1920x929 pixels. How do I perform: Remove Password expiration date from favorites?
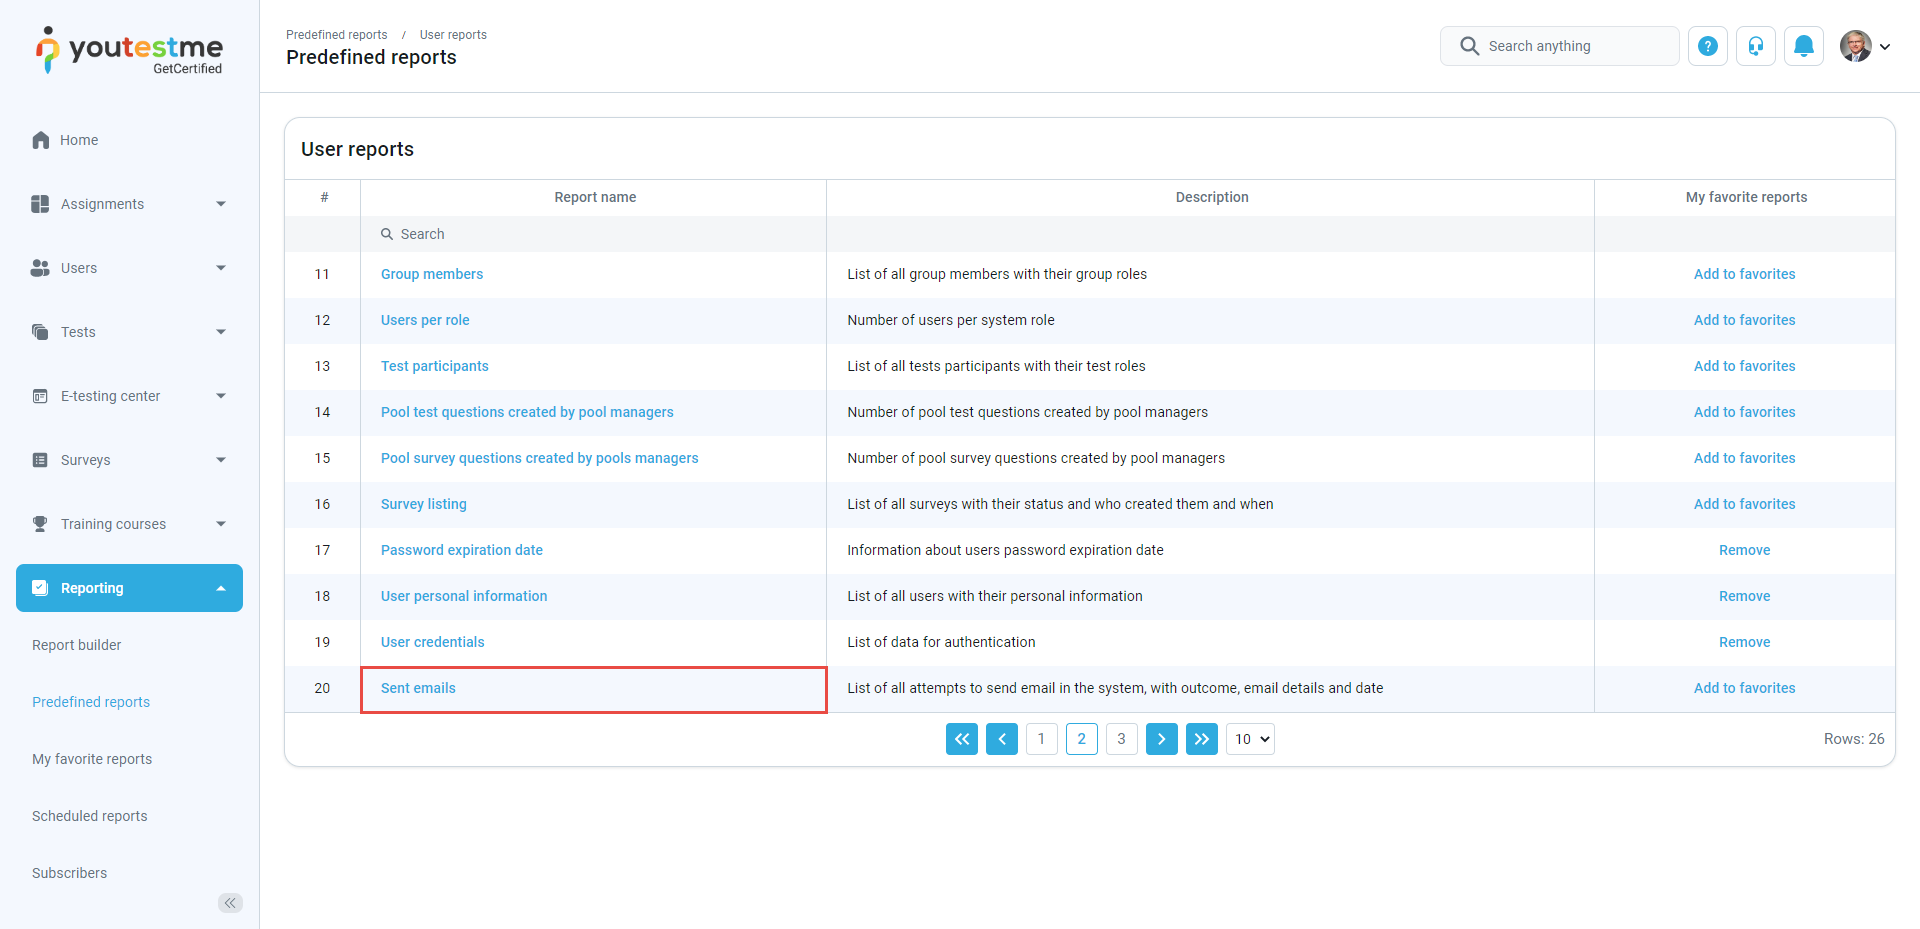pos(1744,550)
